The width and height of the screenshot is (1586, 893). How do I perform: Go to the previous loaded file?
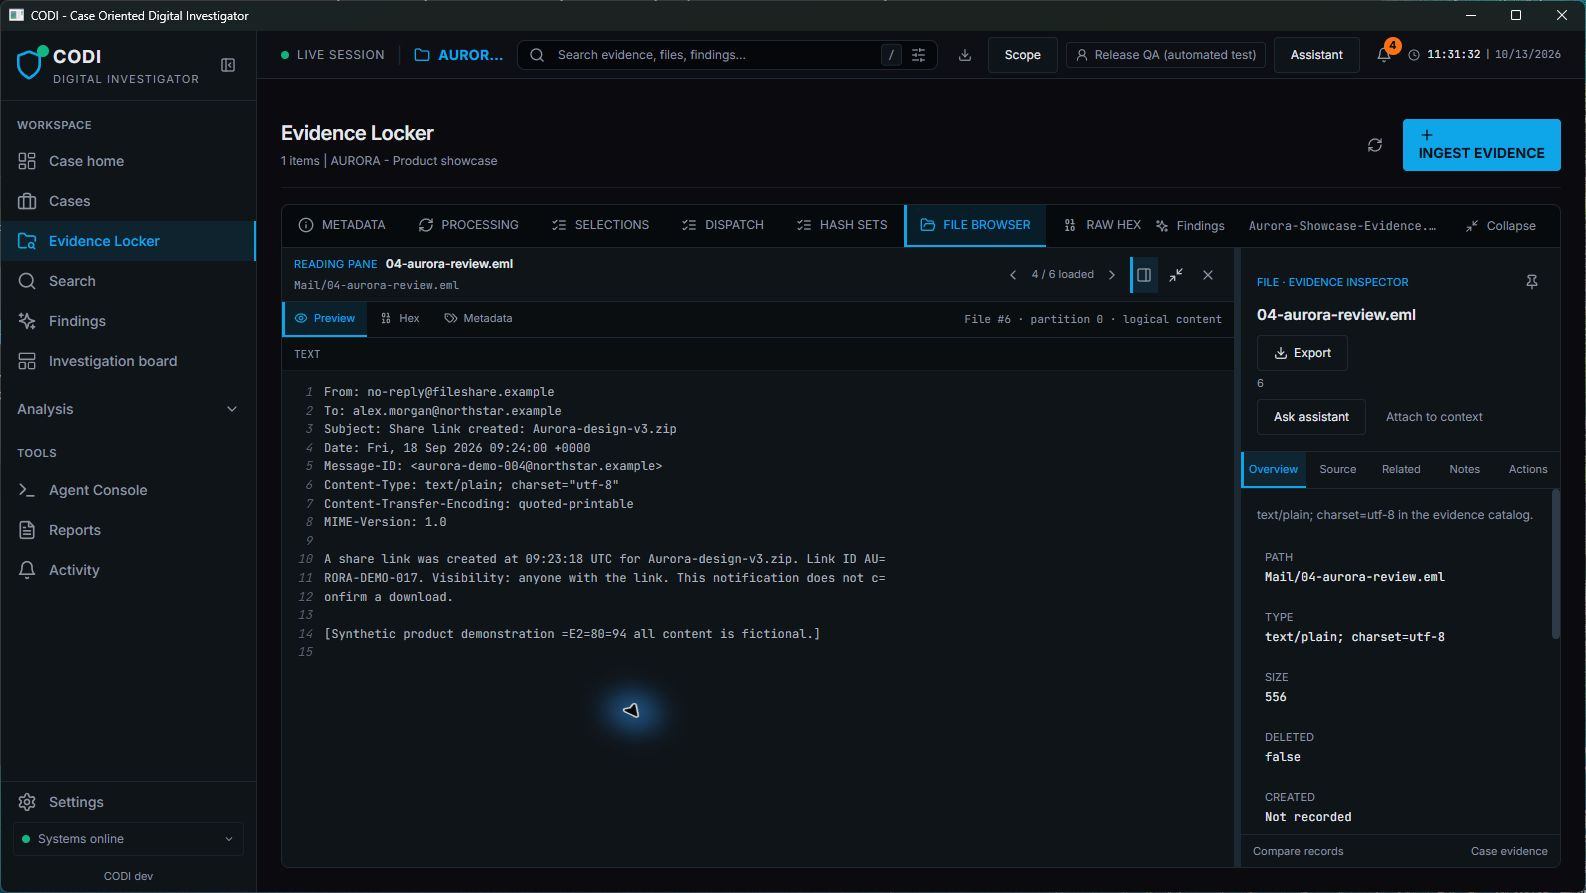(1013, 275)
